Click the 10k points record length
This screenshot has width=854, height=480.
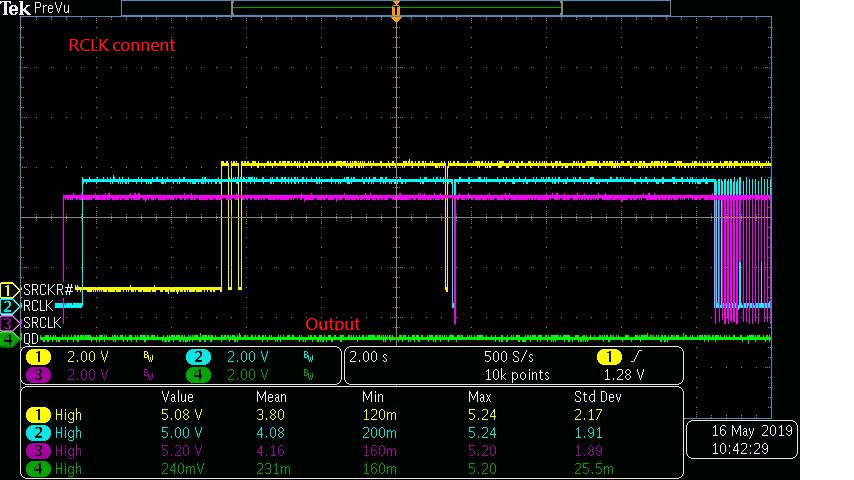(517, 375)
